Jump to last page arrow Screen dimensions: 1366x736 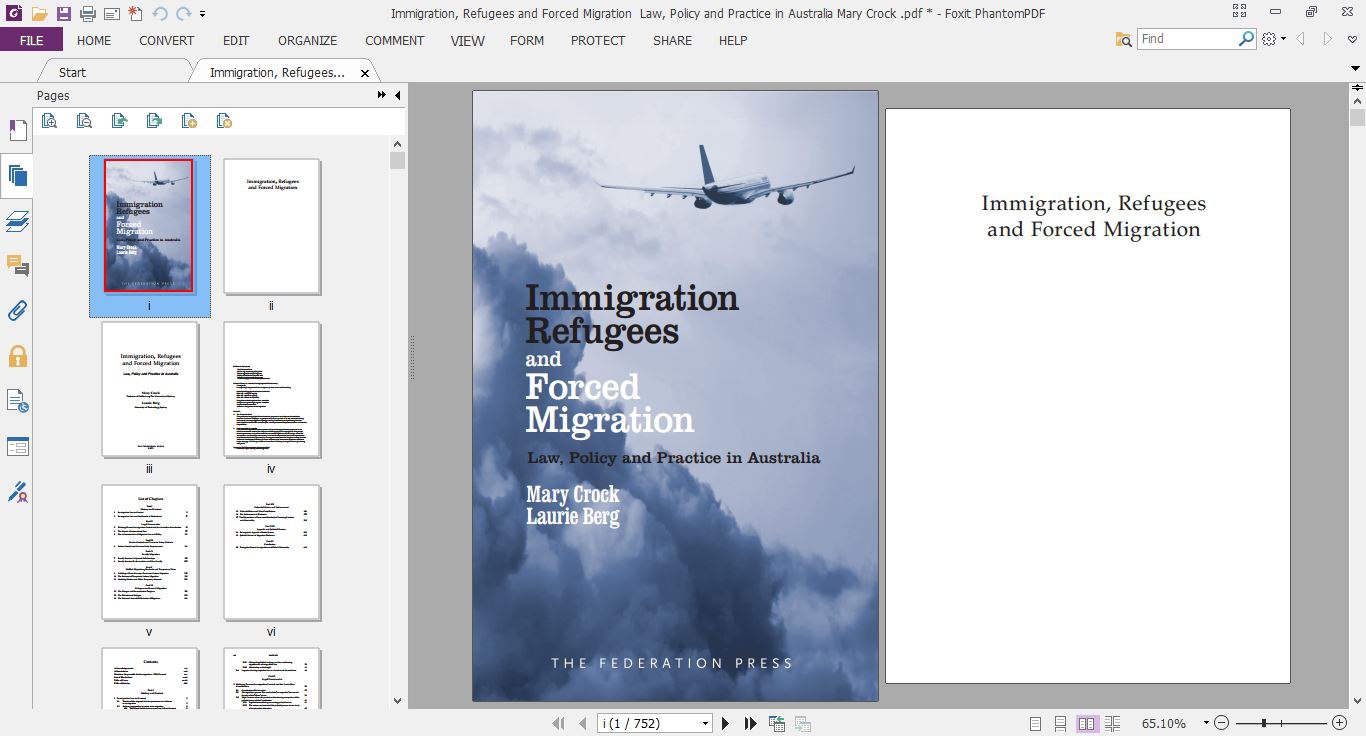click(x=750, y=723)
